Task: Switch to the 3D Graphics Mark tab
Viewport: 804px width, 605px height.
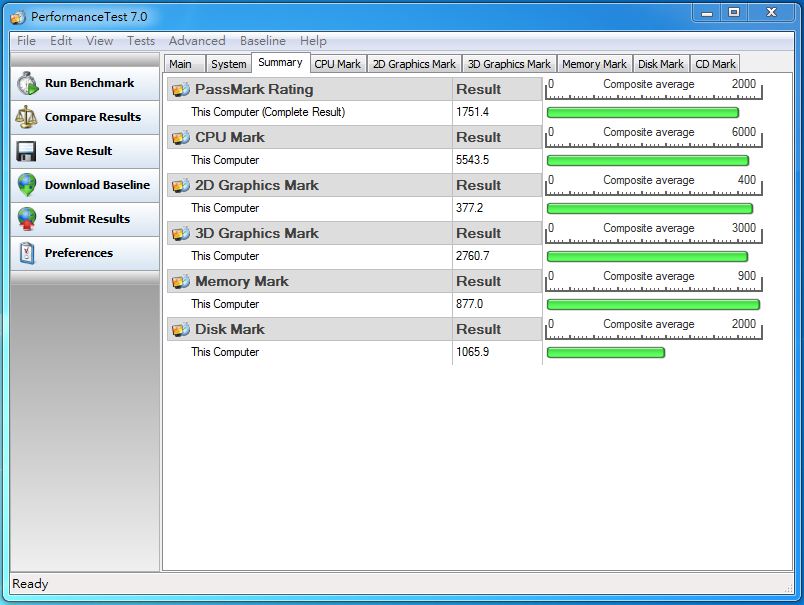Action: point(509,64)
